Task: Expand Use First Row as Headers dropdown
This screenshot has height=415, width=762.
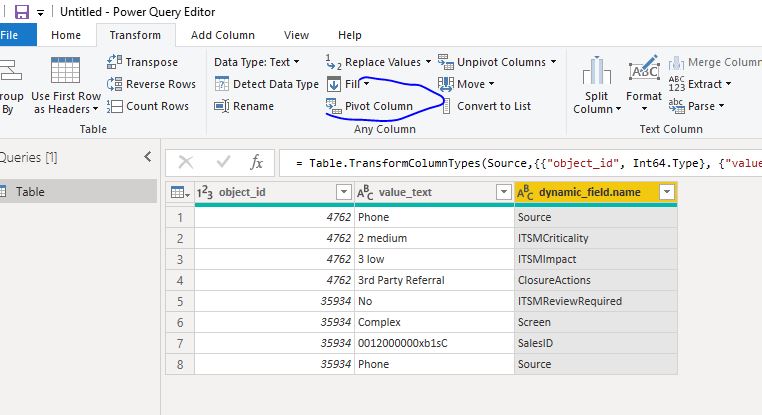Action: pyautogui.click(x=96, y=109)
